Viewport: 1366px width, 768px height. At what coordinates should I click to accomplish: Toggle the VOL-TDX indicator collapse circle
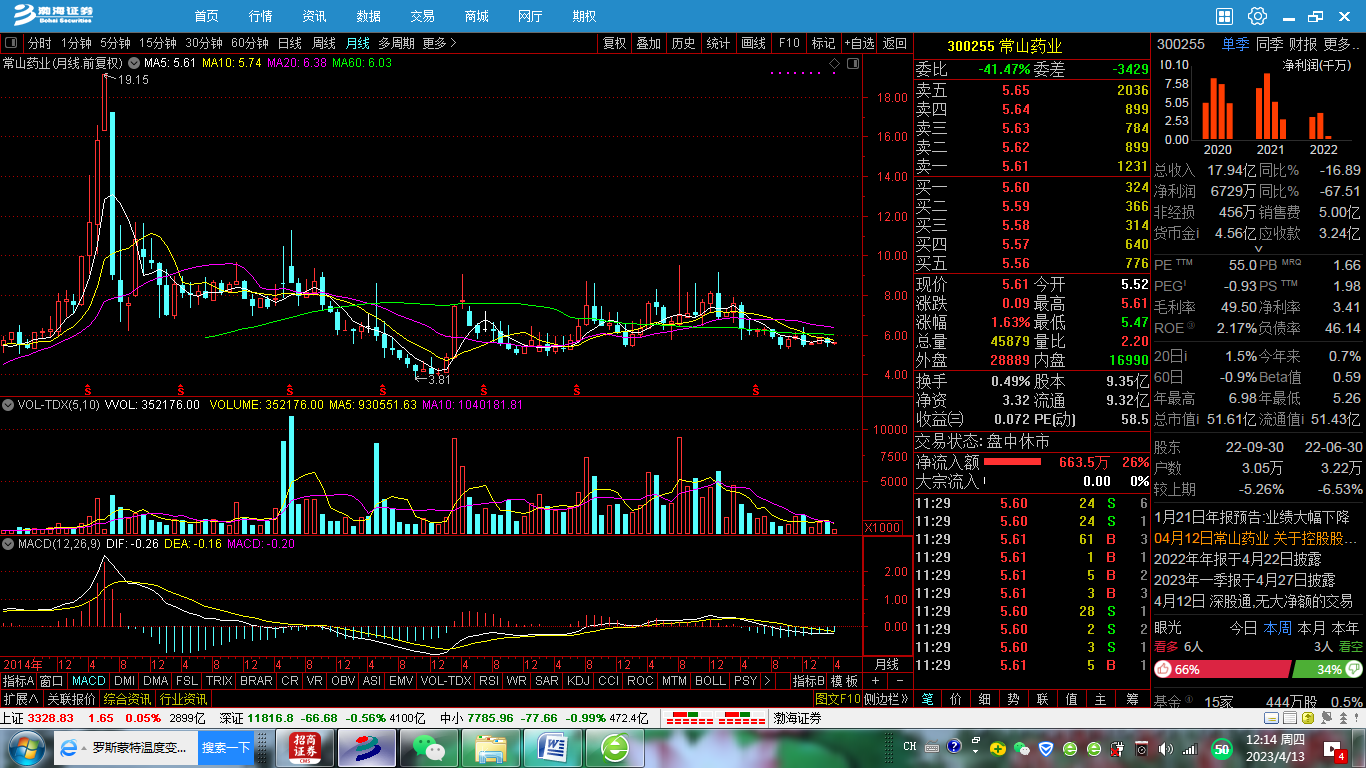(9, 405)
